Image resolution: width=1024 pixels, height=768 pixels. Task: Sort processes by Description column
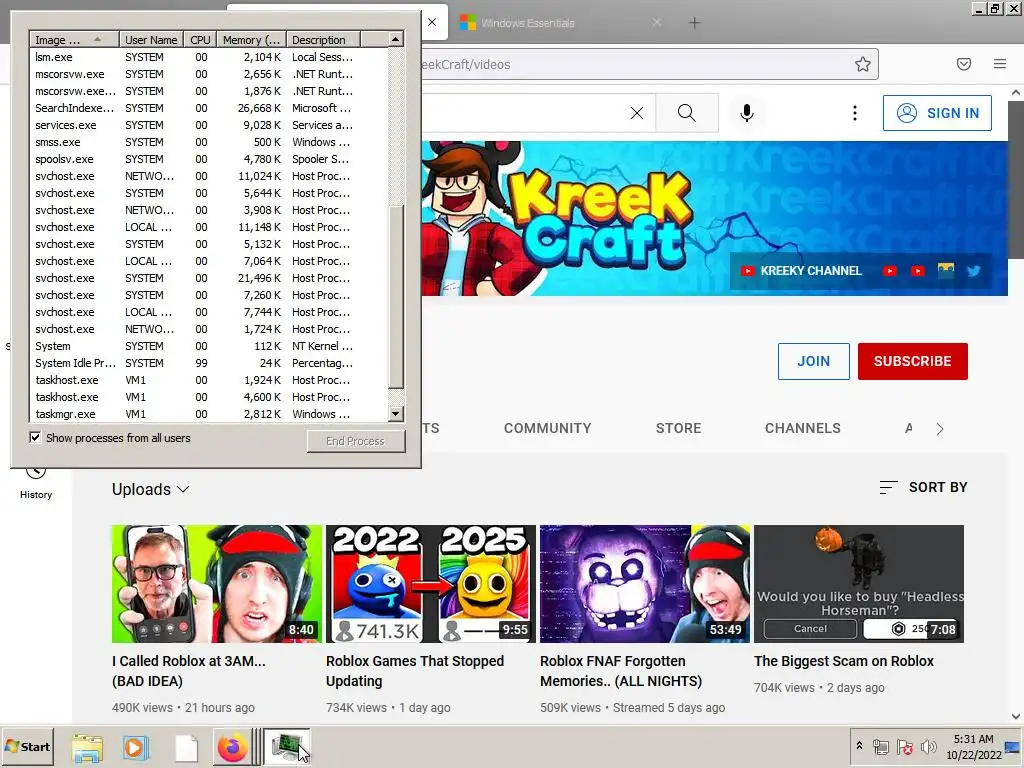pyautogui.click(x=323, y=40)
